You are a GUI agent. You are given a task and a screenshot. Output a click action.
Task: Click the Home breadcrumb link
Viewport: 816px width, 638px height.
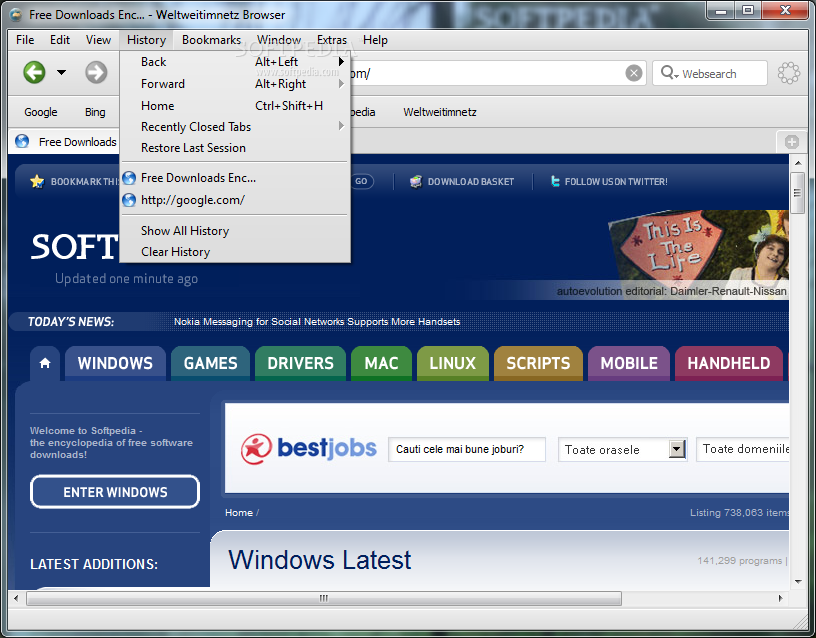pyautogui.click(x=239, y=513)
